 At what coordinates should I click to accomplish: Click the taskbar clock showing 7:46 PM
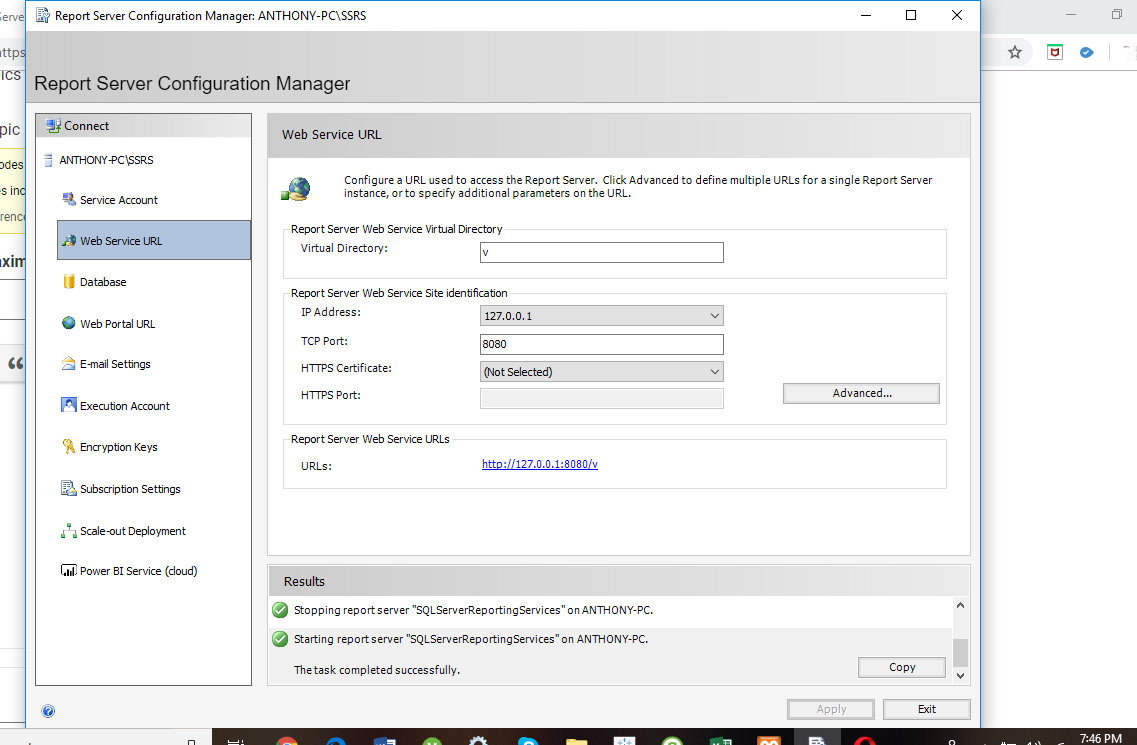(1100, 738)
